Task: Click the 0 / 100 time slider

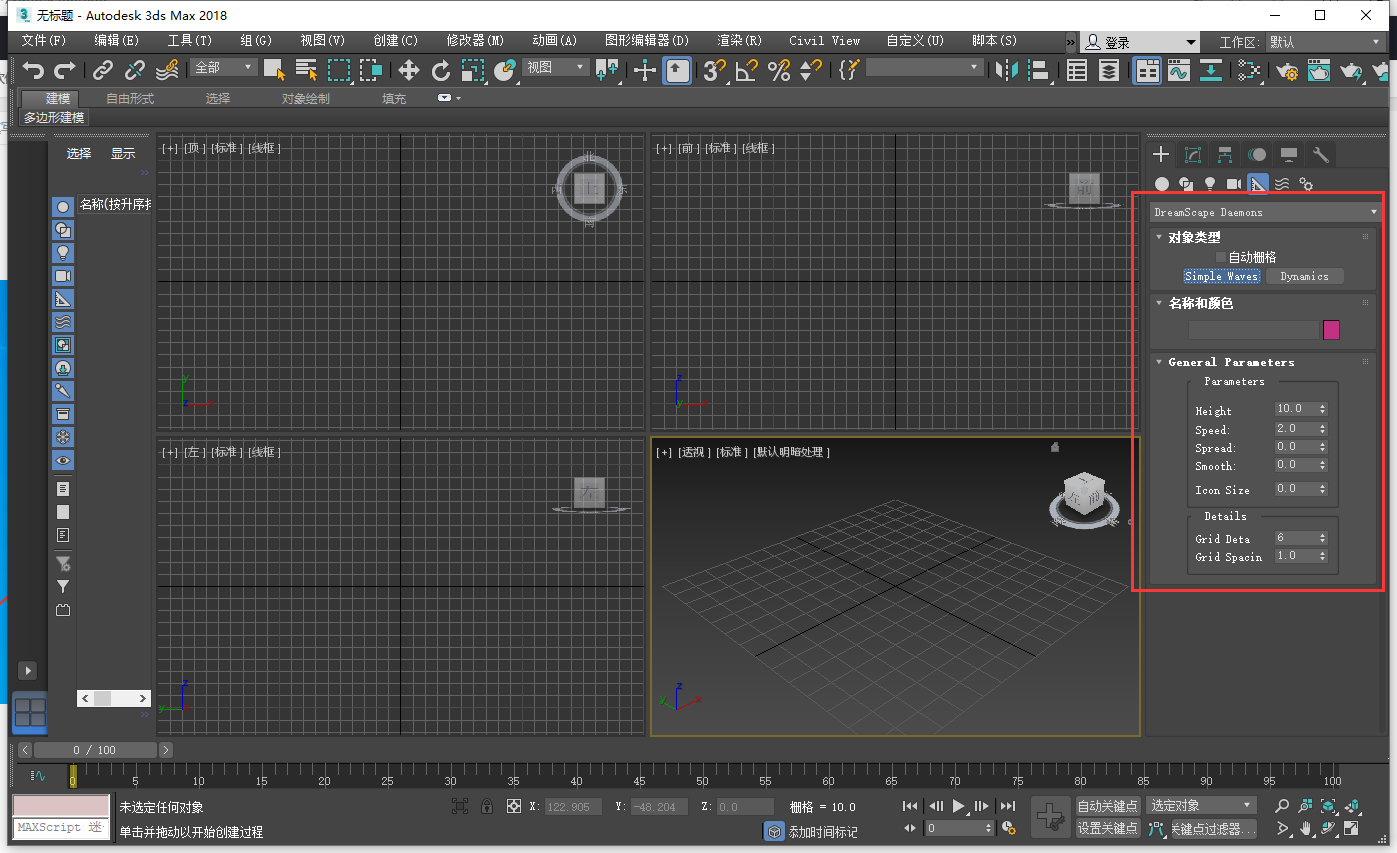Action: coord(95,750)
